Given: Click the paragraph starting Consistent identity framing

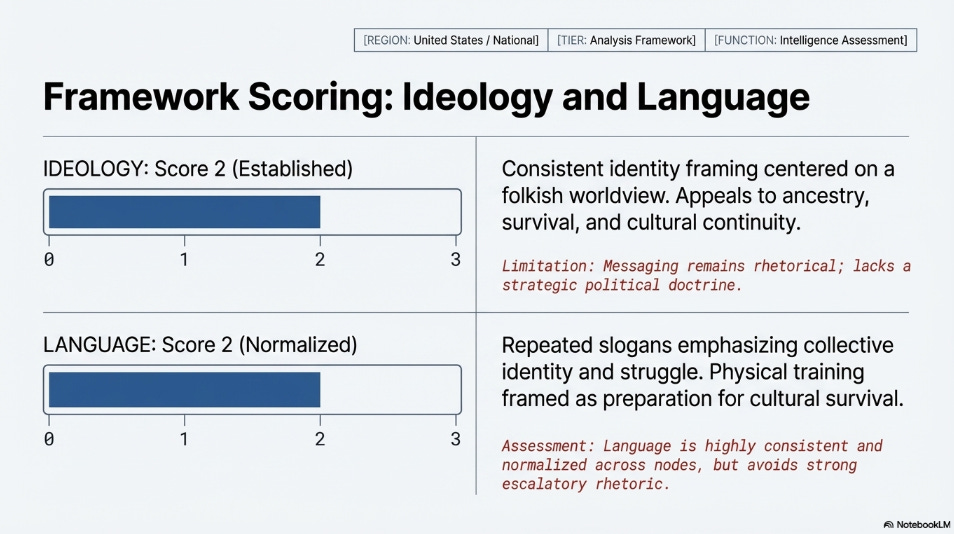Looking at the screenshot, I should coord(698,195).
